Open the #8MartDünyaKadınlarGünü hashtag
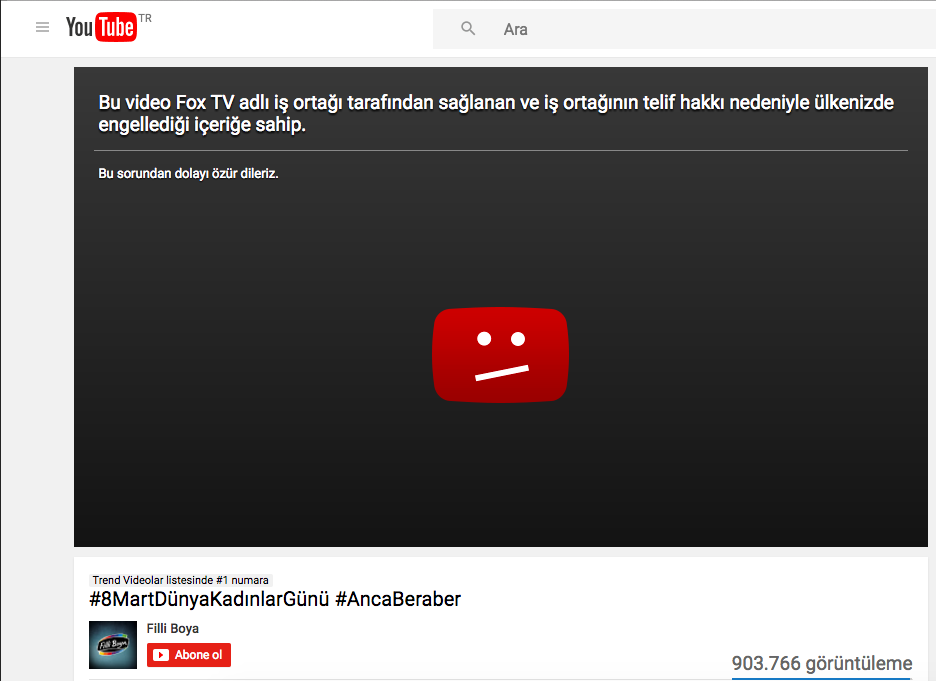936x681 pixels. pos(209,599)
